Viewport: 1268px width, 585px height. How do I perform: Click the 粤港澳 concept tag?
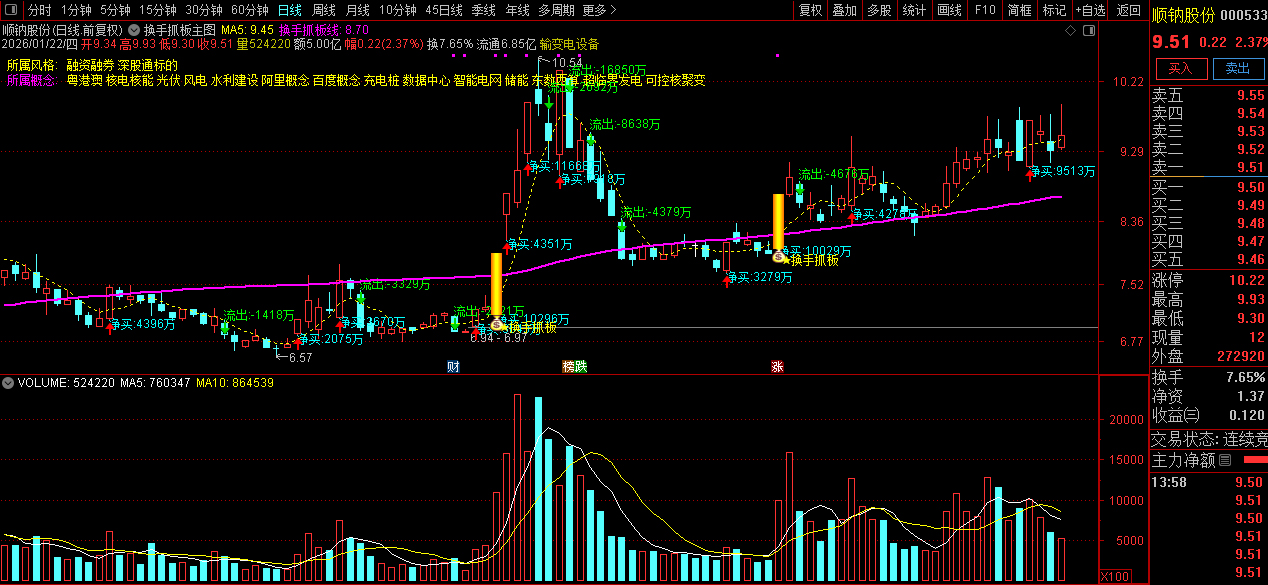pos(84,79)
